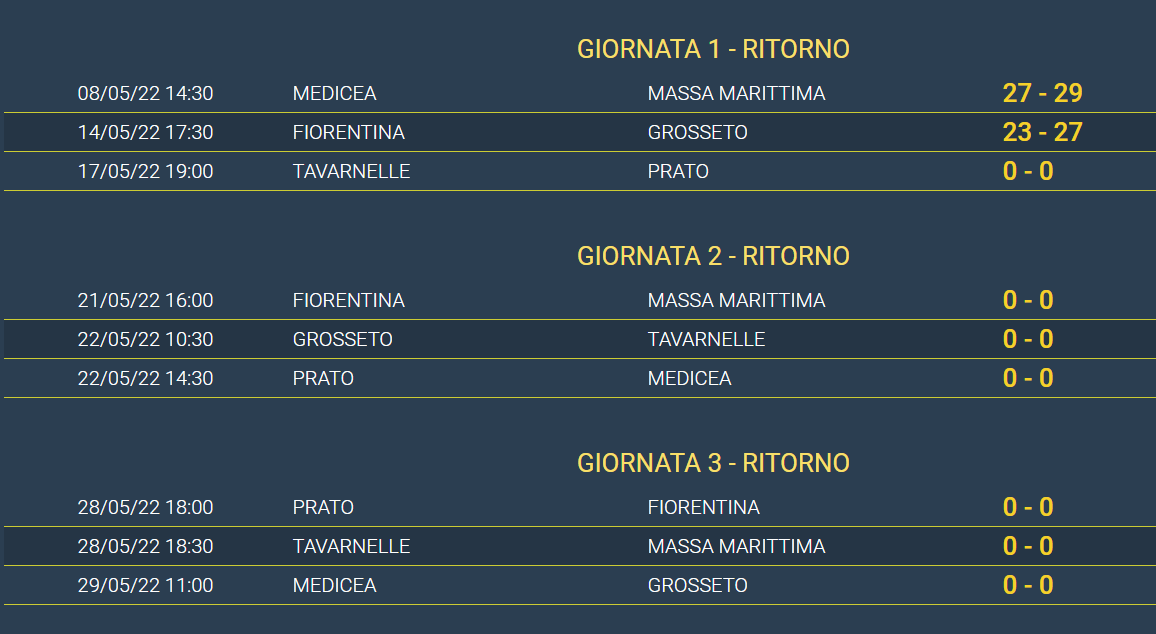Click the Medicea vs Massa Marittima score 27 - 29
1156x634 pixels.
point(1042,93)
